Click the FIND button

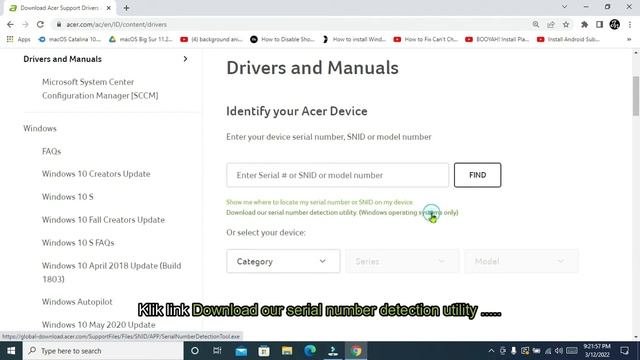478,175
